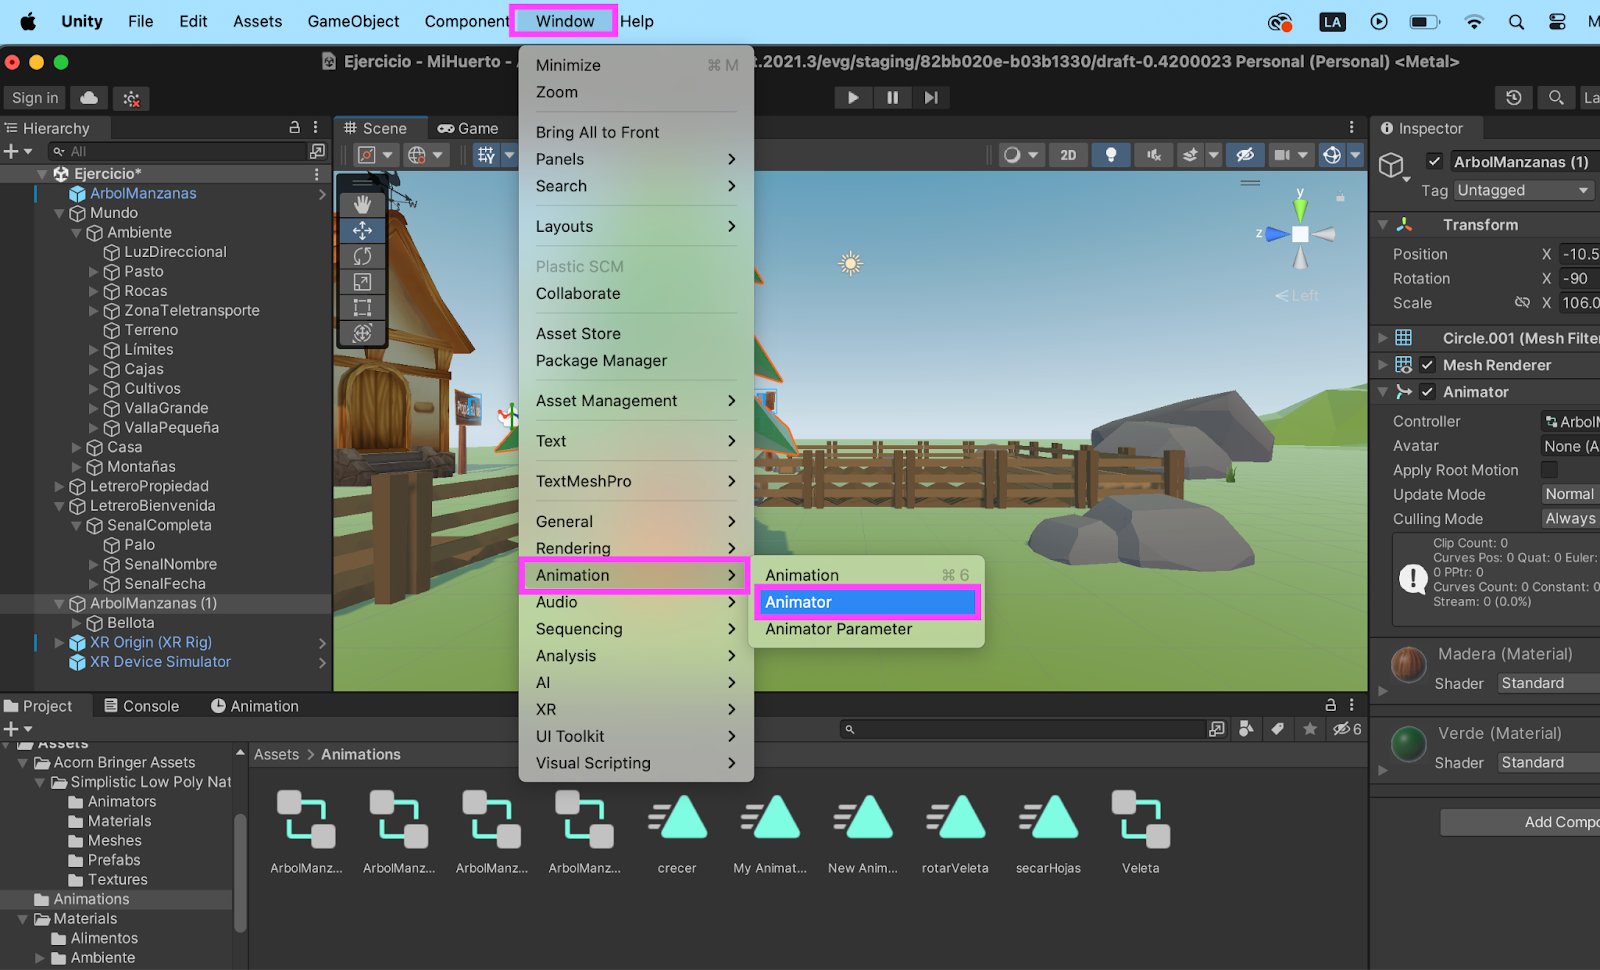Show favorites star in Project panel

click(x=1310, y=729)
